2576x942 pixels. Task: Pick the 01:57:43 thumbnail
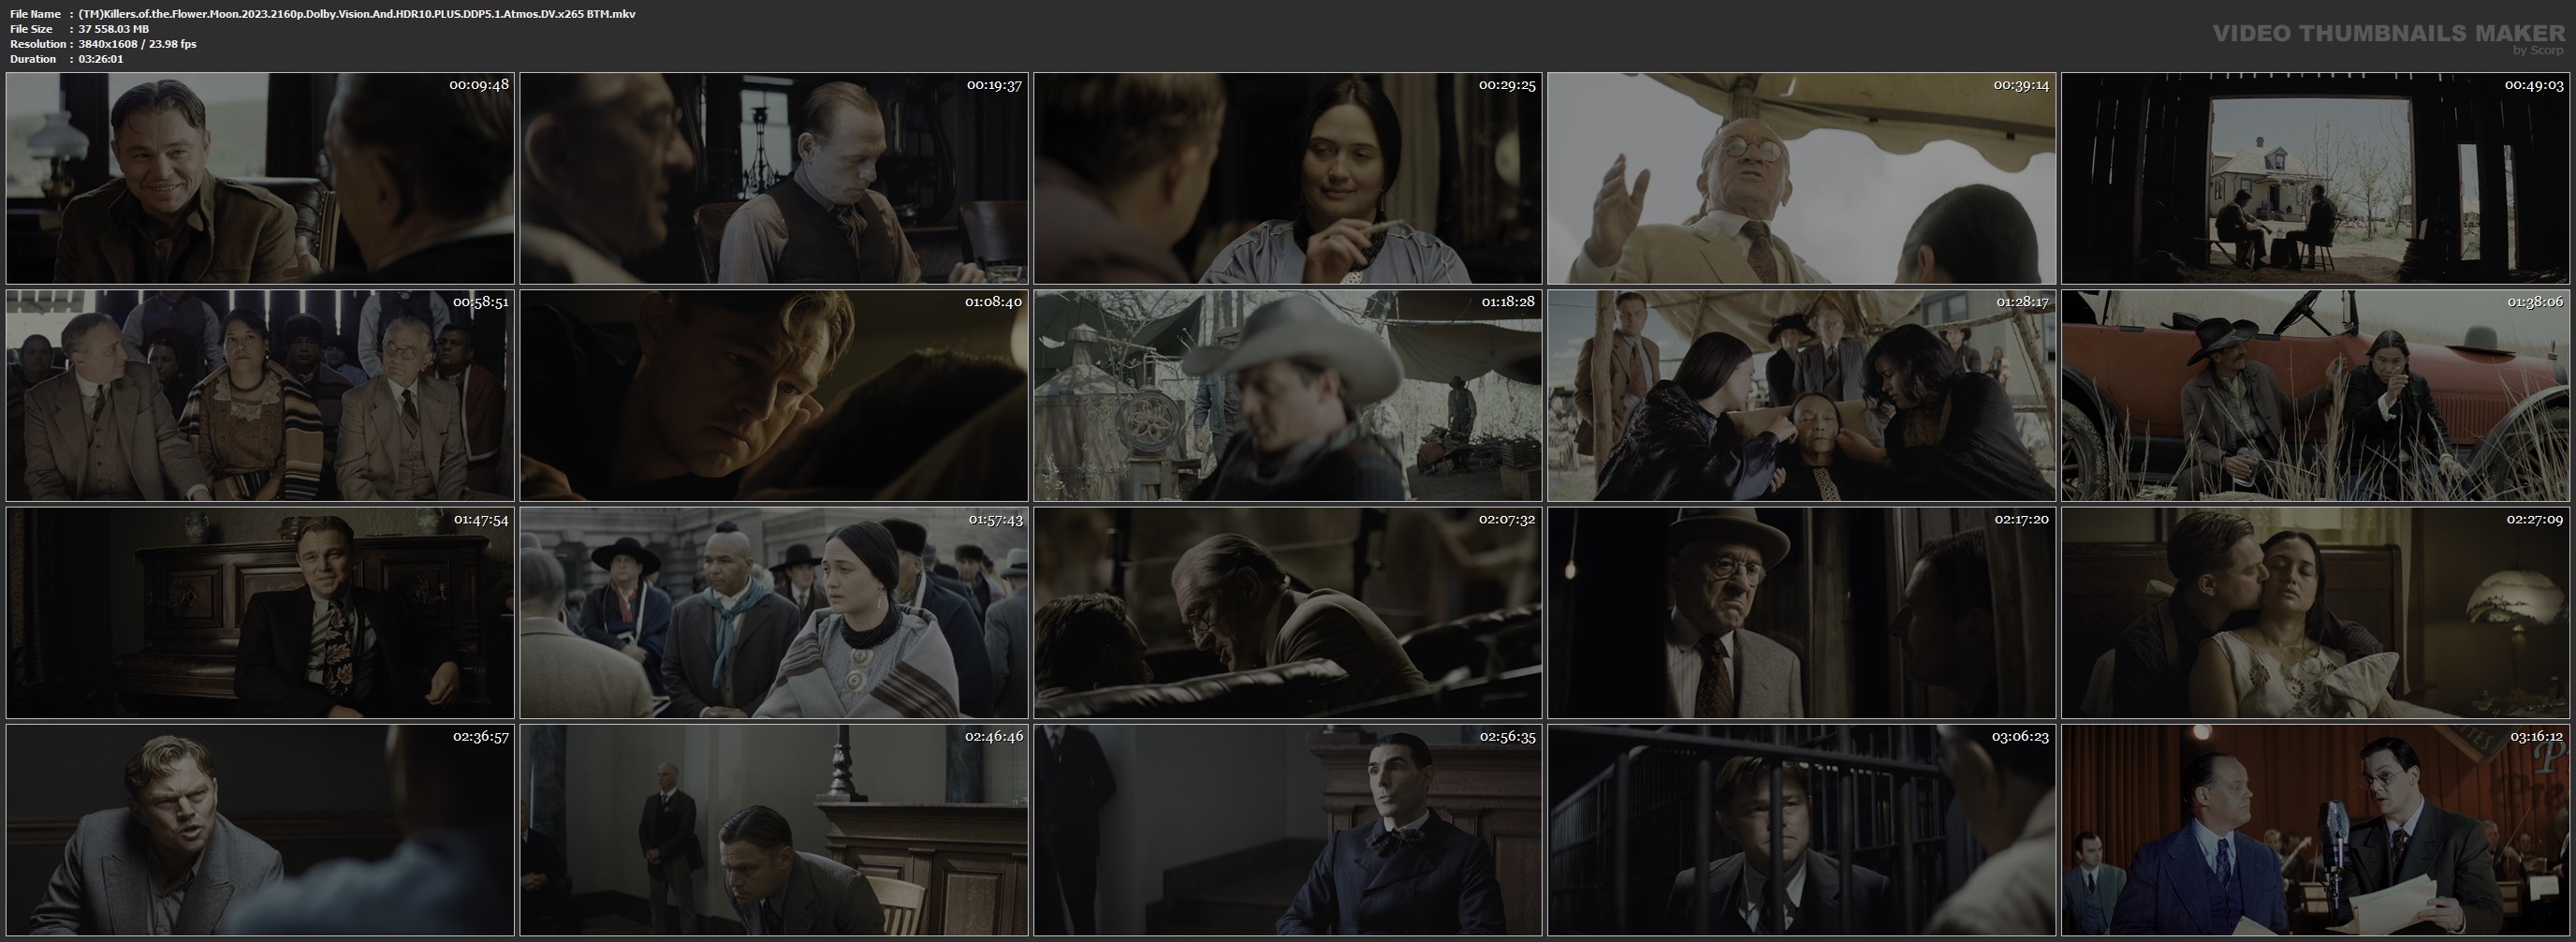tap(774, 613)
